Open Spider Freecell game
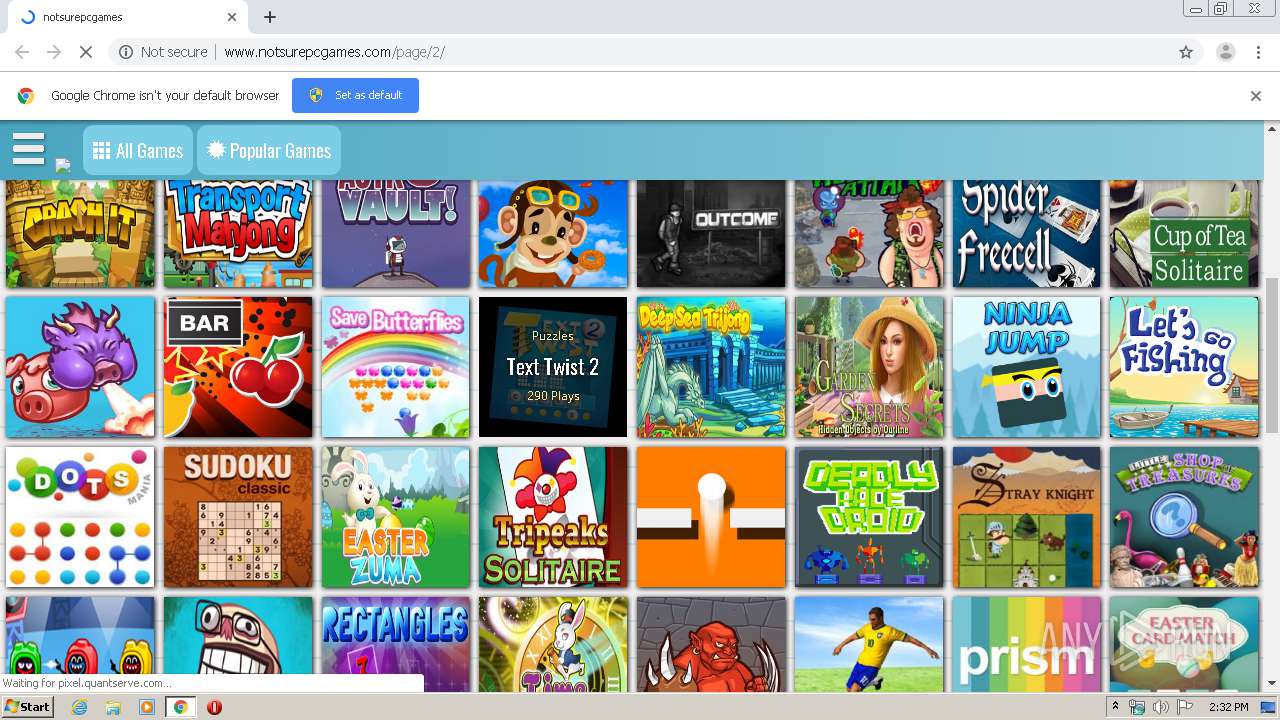The height and width of the screenshot is (720, 1280). (x=1026, y=233)
